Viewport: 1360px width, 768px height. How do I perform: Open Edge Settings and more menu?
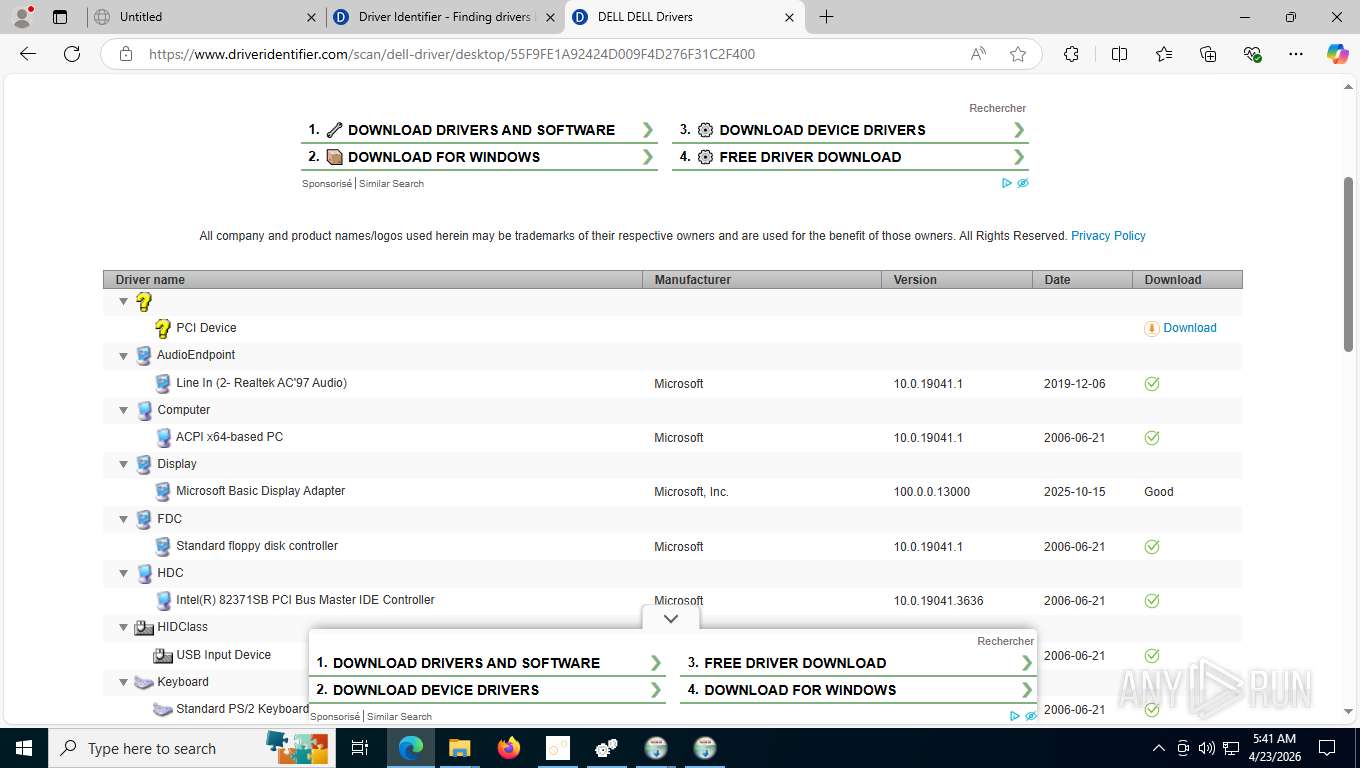tap(1296, 54)
